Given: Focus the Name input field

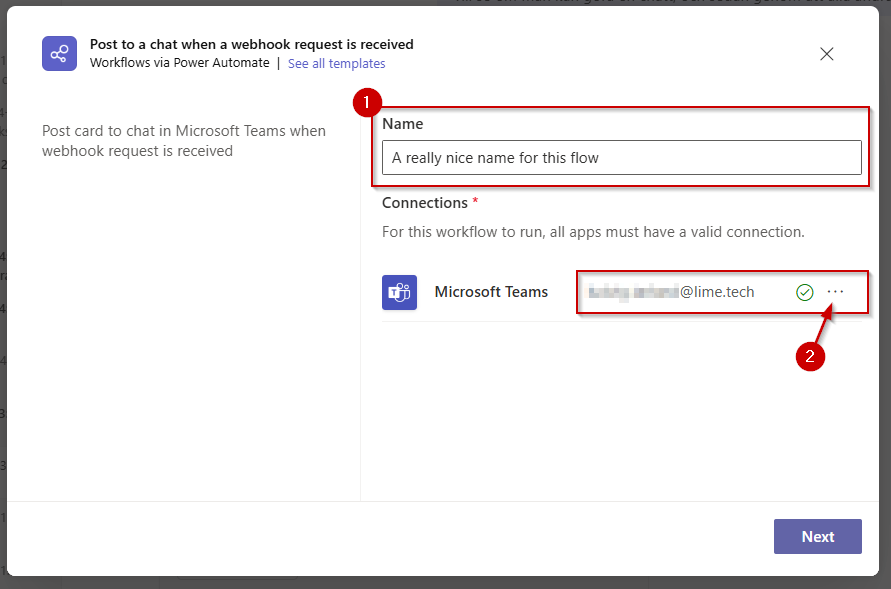Looking at the screenshot, I should [x=622, y=157].
